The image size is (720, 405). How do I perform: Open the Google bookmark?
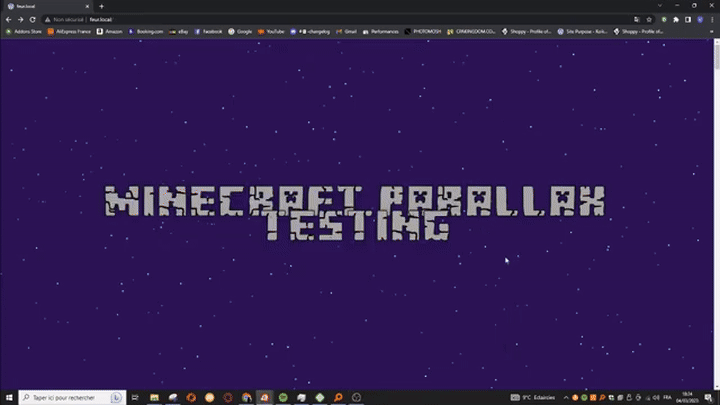coord(240,32)
